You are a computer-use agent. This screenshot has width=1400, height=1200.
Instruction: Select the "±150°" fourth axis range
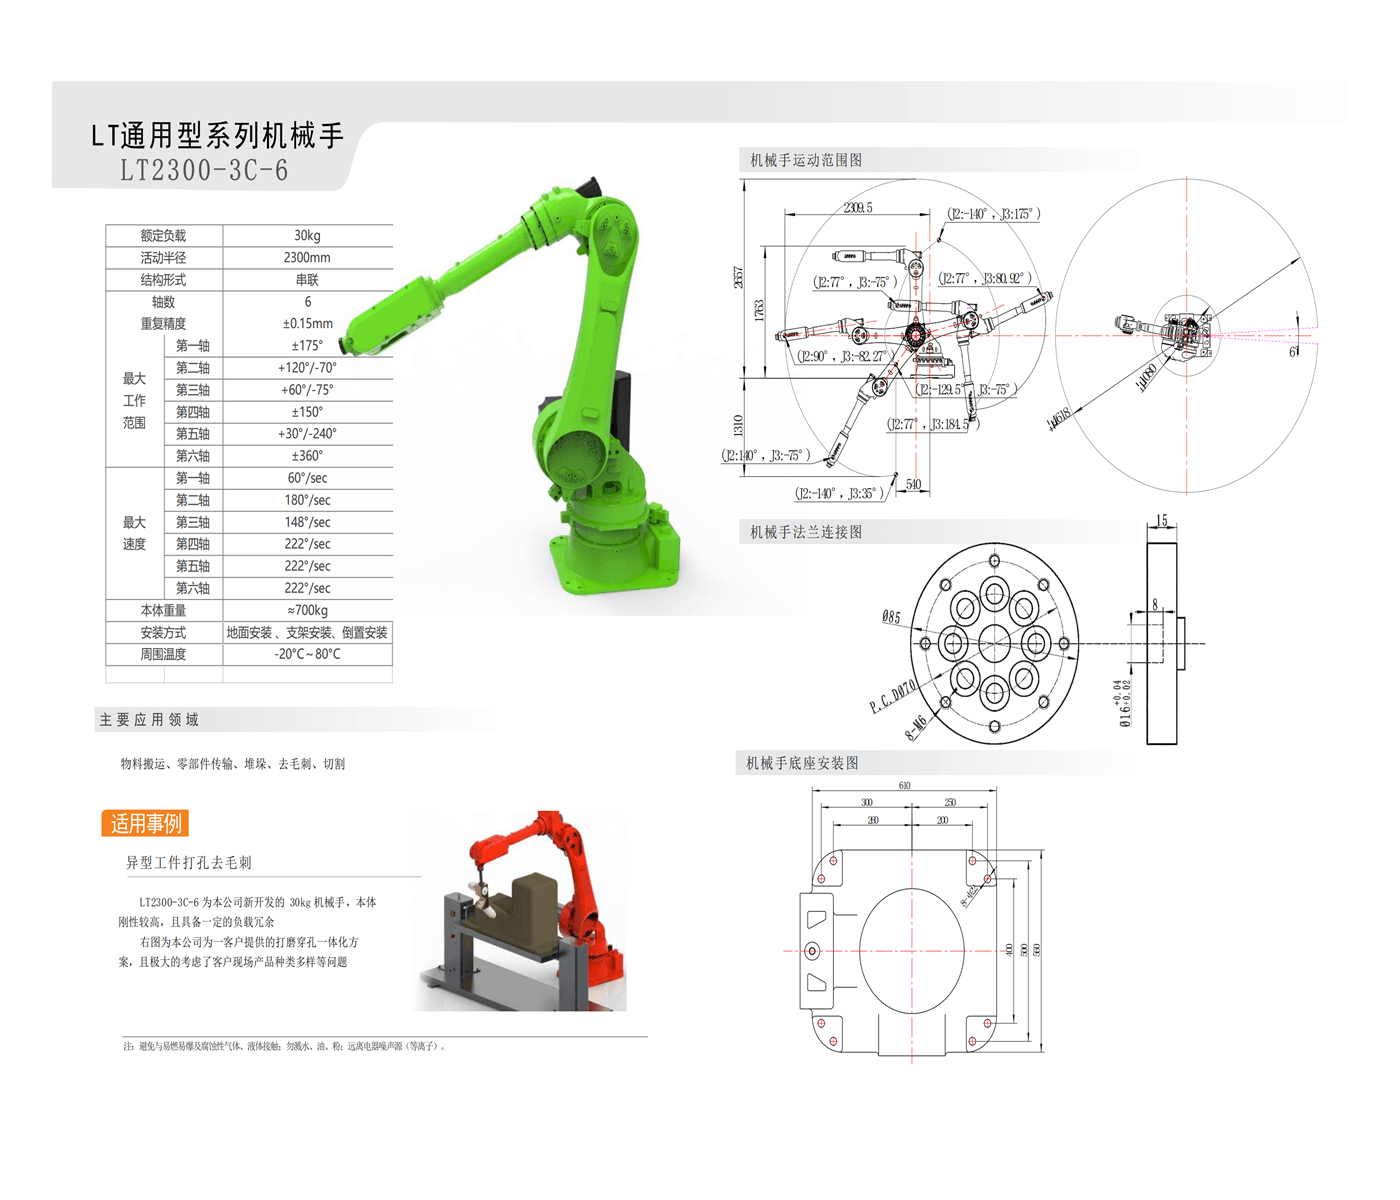(307, 412)
